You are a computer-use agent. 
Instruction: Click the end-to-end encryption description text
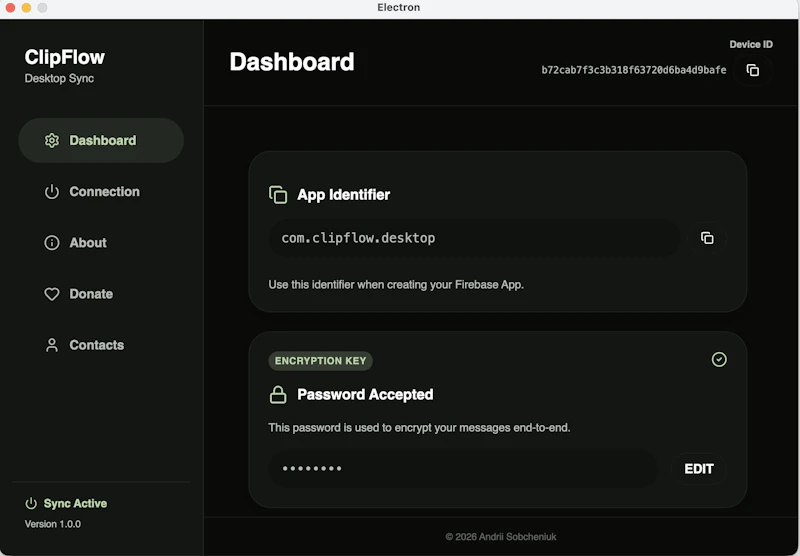[x=419, y=427]
